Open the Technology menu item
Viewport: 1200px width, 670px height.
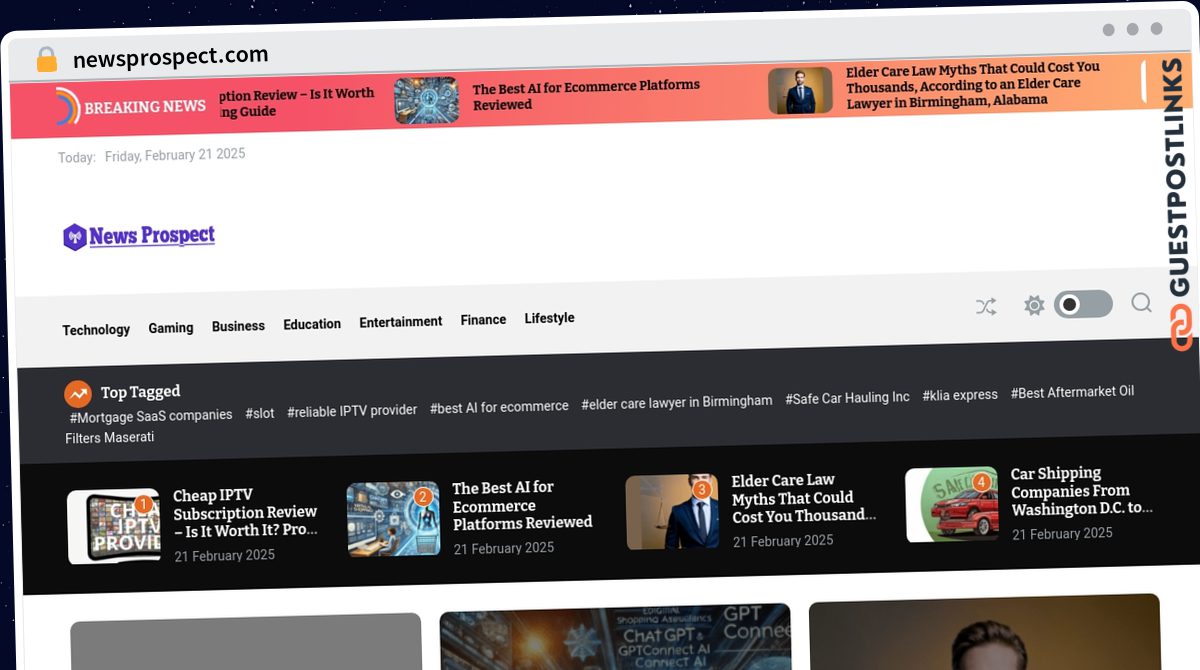pyautogui.click(x=96, y=330)
